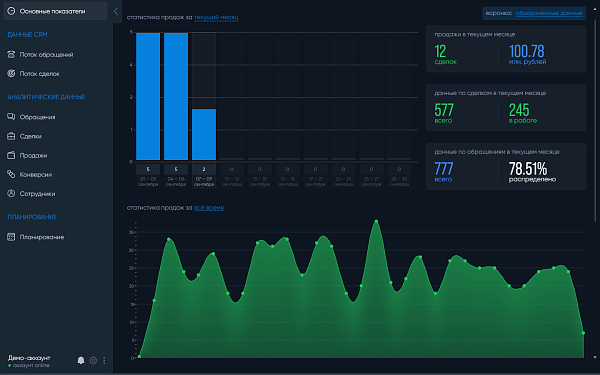
Task: Collapse the sidebar with the chevron arrow
Action: pyautogui.click(x=116, y=11)
